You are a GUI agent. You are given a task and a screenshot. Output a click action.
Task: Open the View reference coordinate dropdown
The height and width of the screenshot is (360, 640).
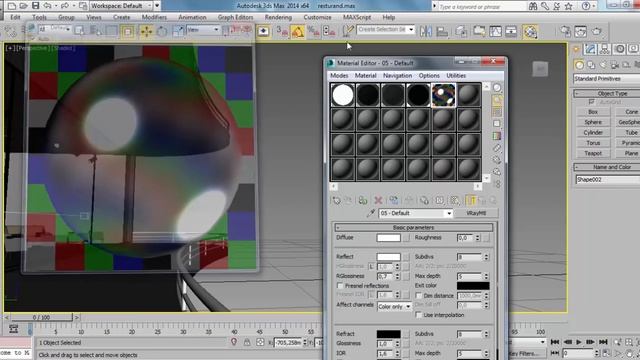click(203, 29)
